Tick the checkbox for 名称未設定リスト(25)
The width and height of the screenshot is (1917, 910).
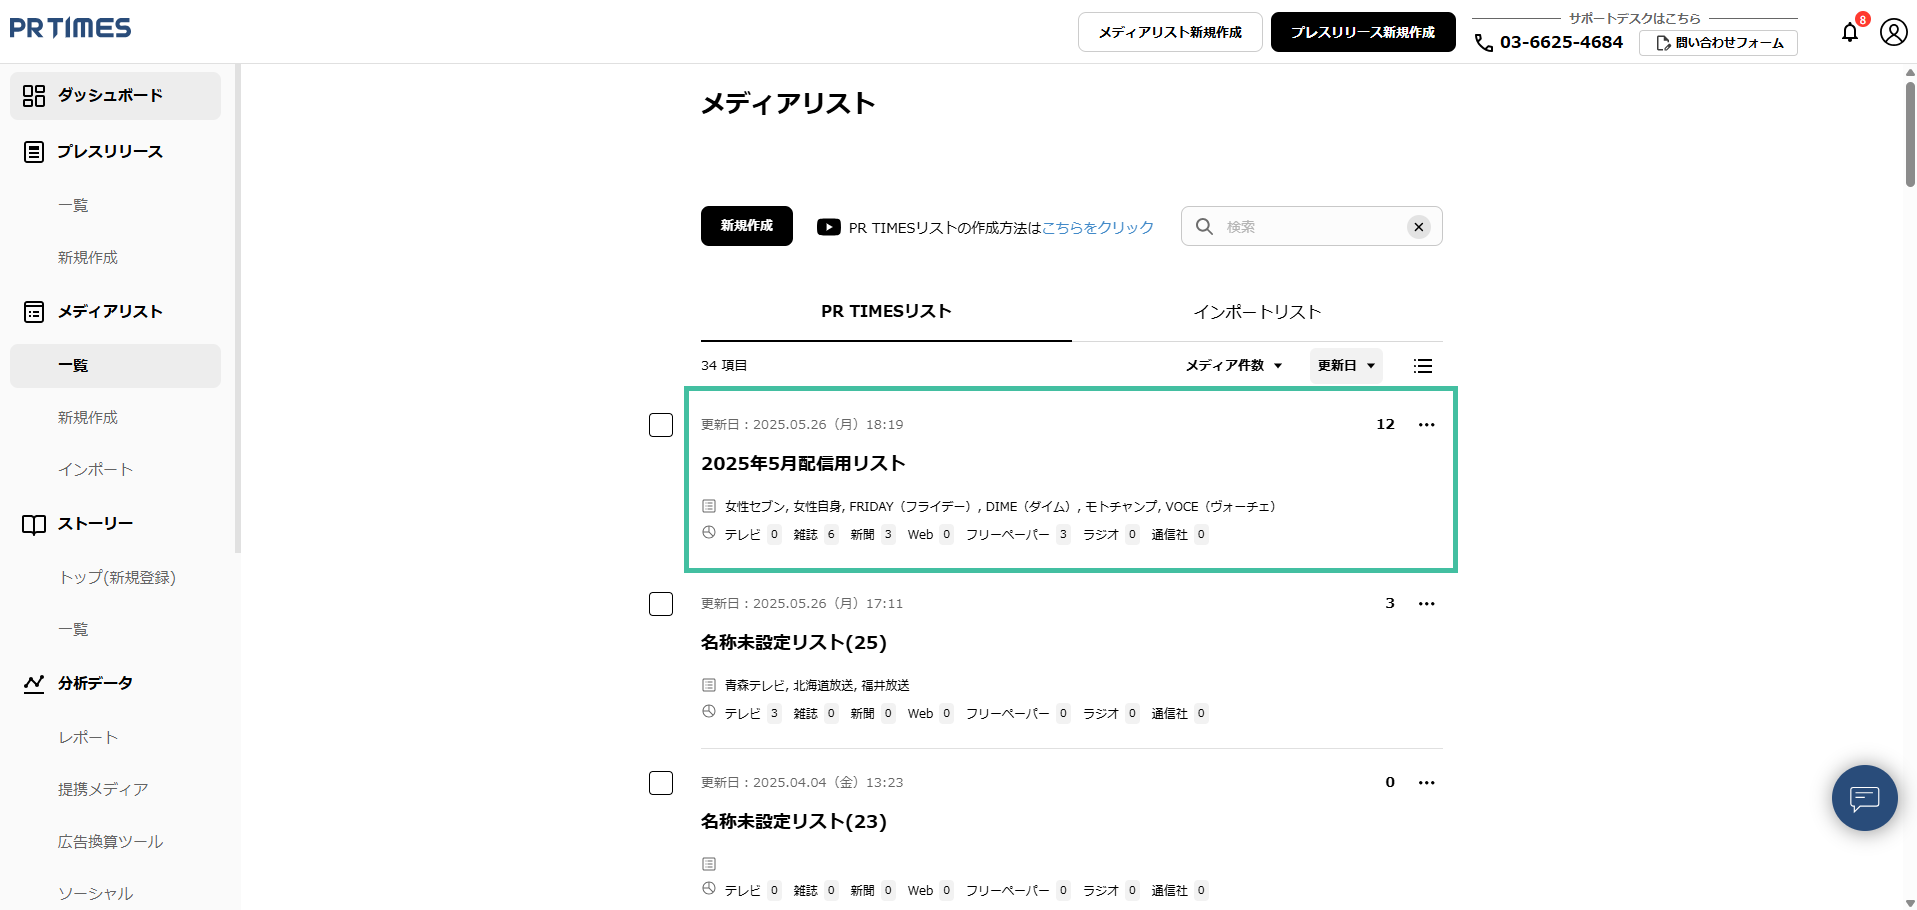click(x=661, y=604)
